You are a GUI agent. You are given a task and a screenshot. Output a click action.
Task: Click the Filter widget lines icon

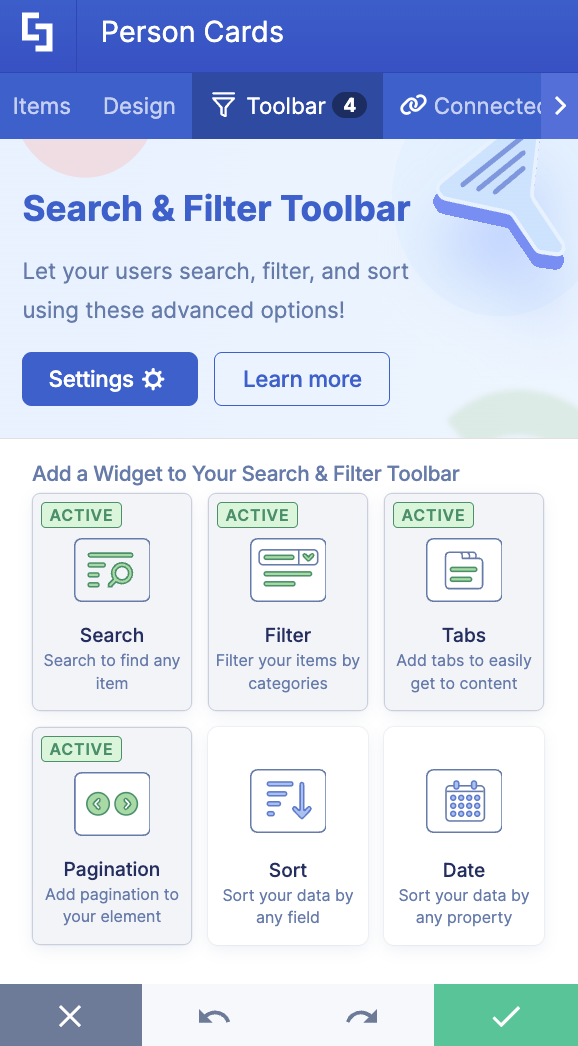[x=288, y=570]
